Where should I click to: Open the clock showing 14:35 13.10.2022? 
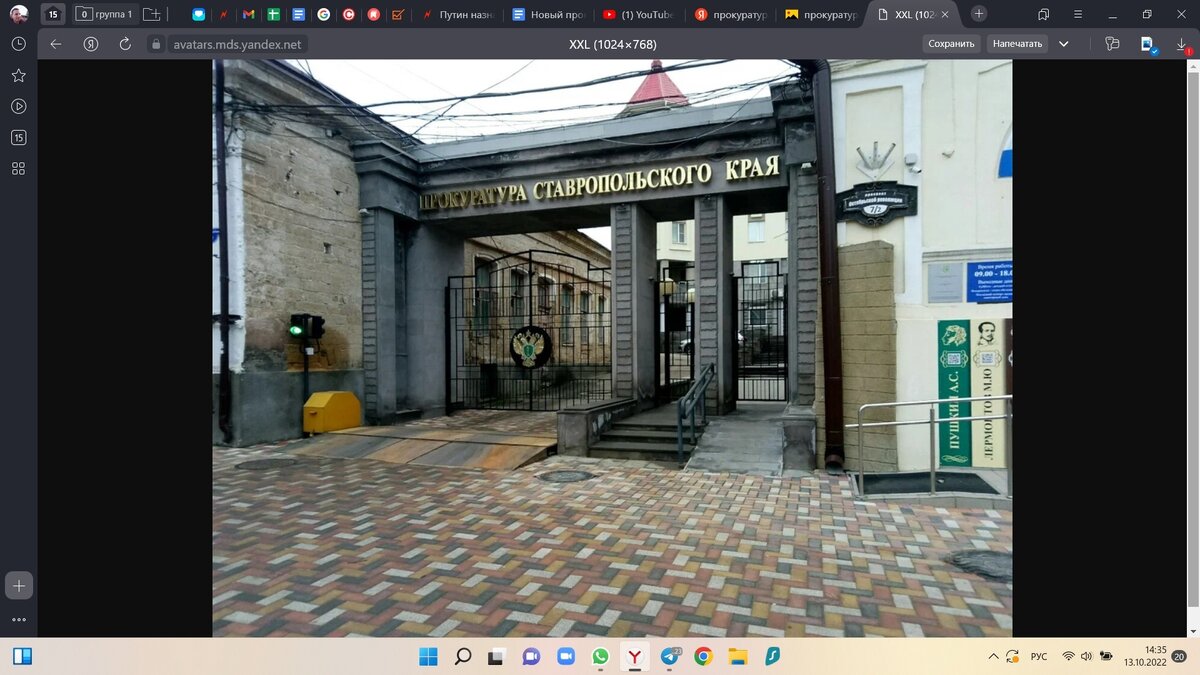coord(1147,656)
